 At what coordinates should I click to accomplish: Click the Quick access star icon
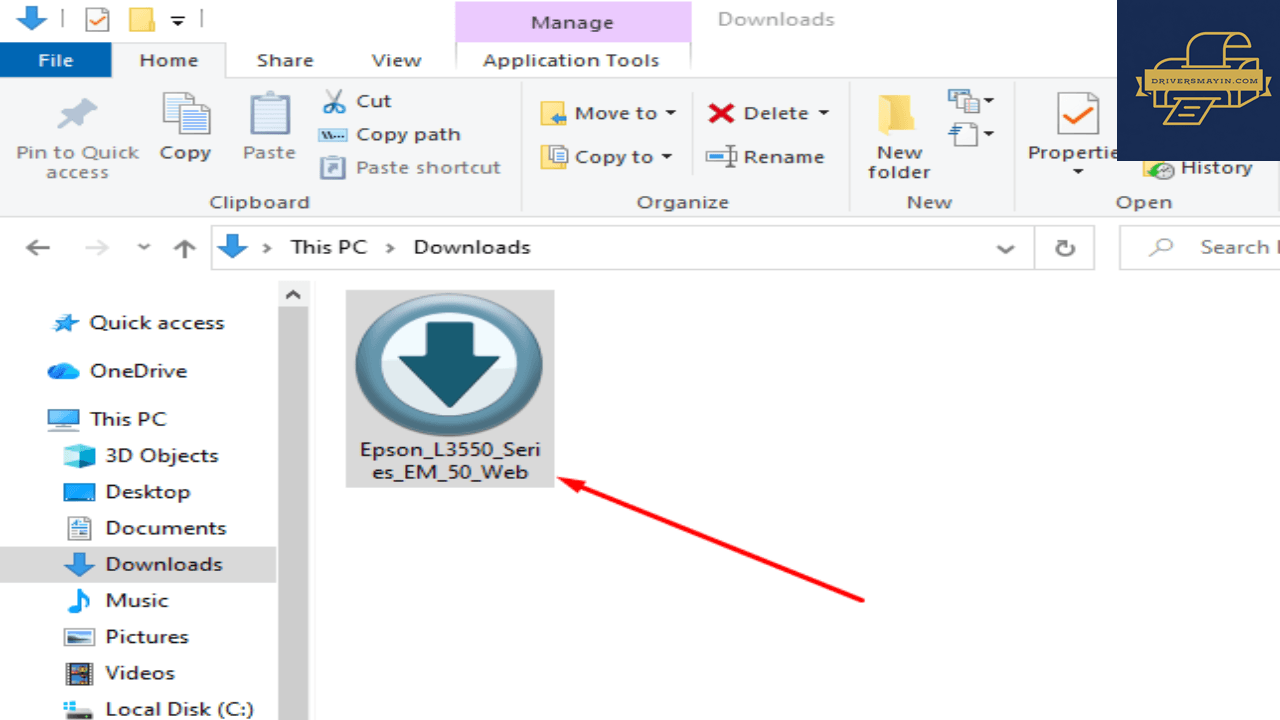click(65, 323)
